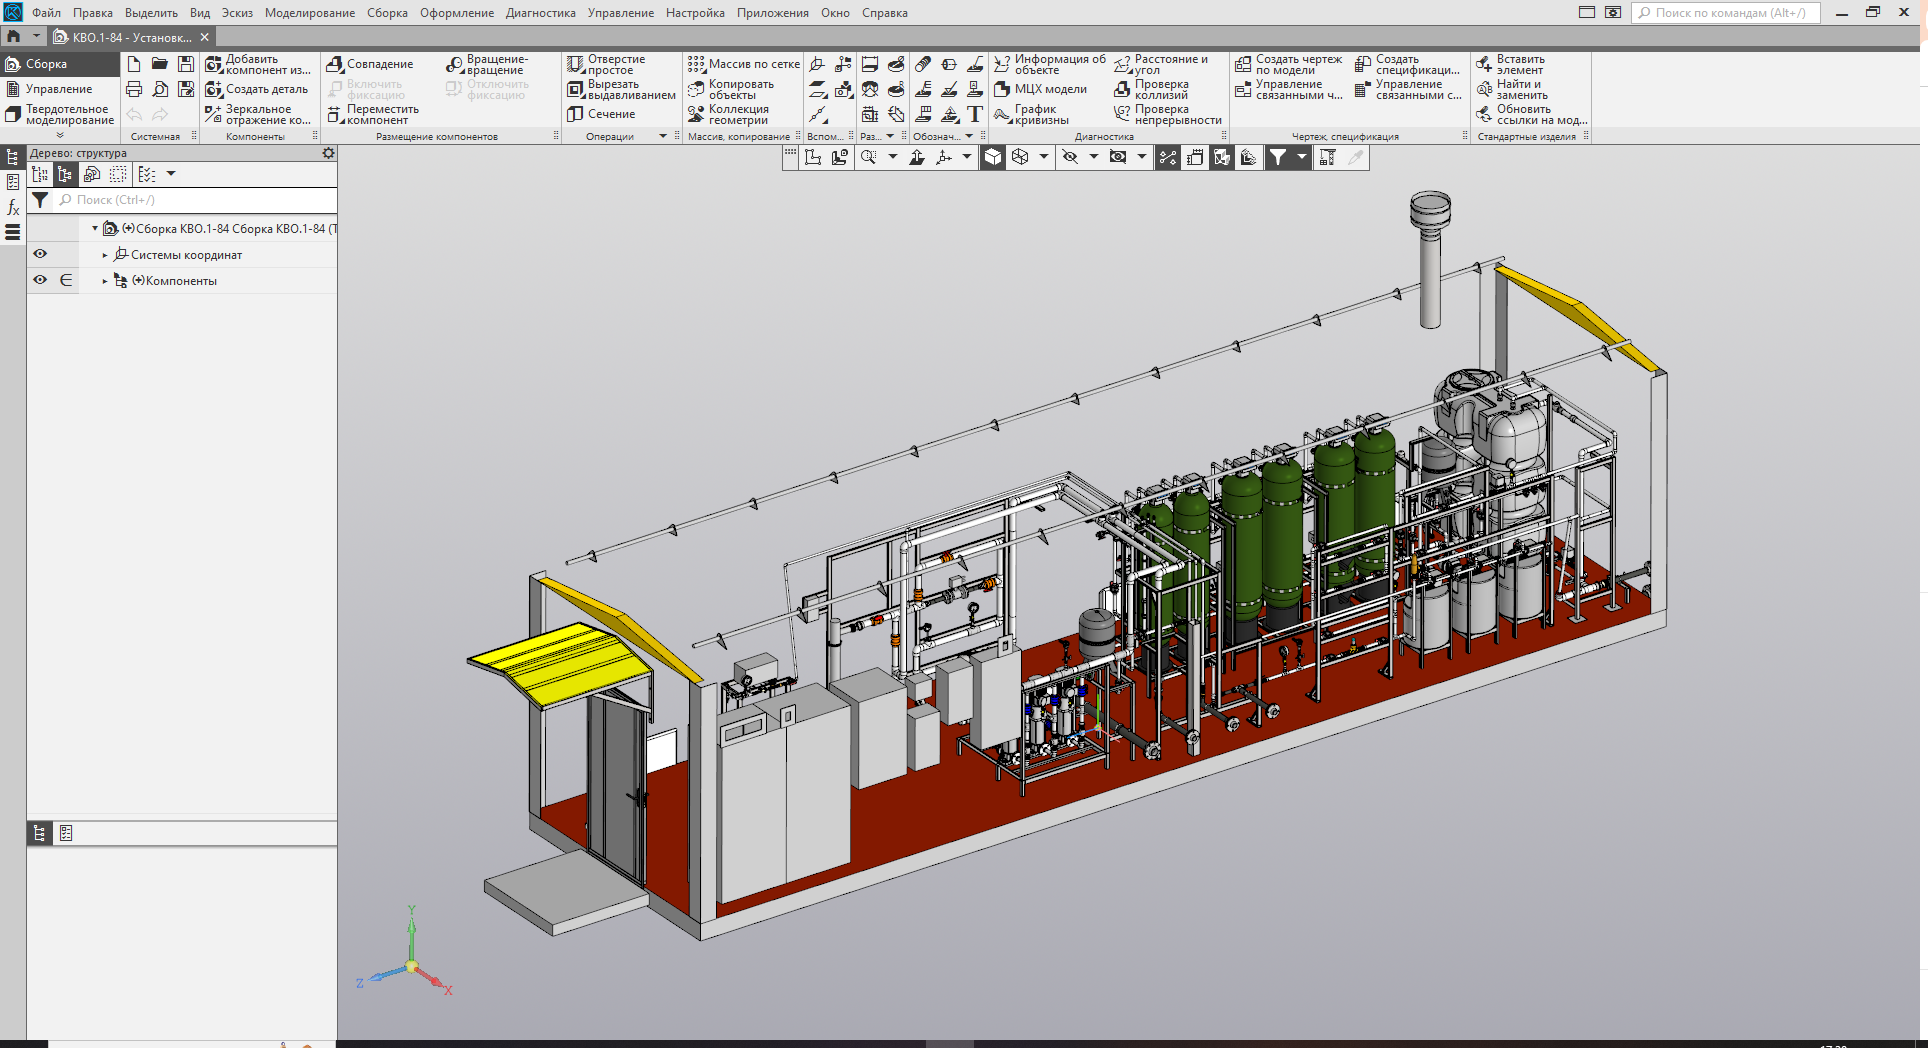Expand the Системы координат tree node

[x=105, y=255]
